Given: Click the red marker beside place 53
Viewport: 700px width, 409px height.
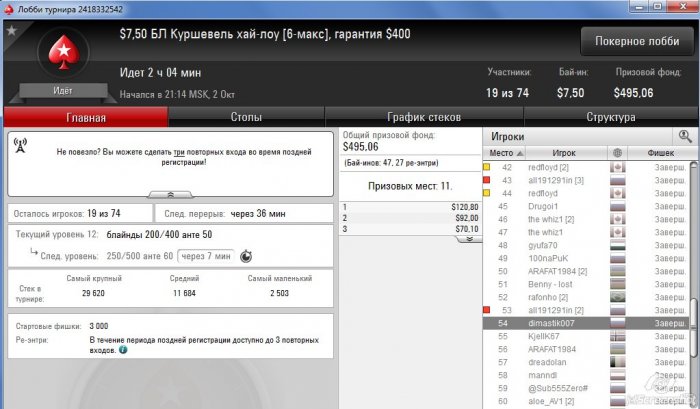Looking at the screenshot, I should coord(487,310).
